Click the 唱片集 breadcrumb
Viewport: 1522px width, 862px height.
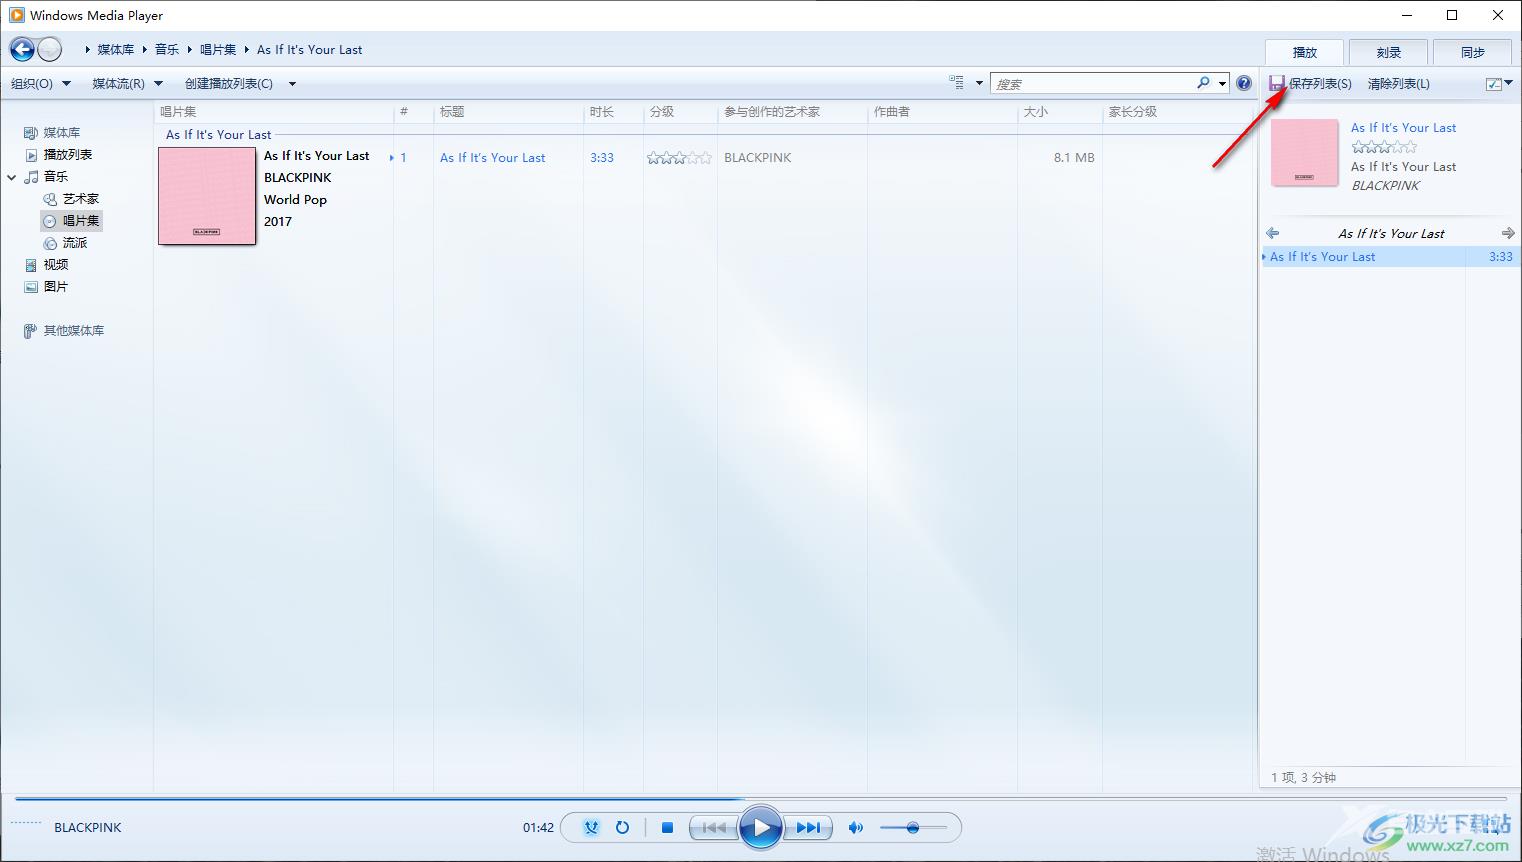point(218,49)
